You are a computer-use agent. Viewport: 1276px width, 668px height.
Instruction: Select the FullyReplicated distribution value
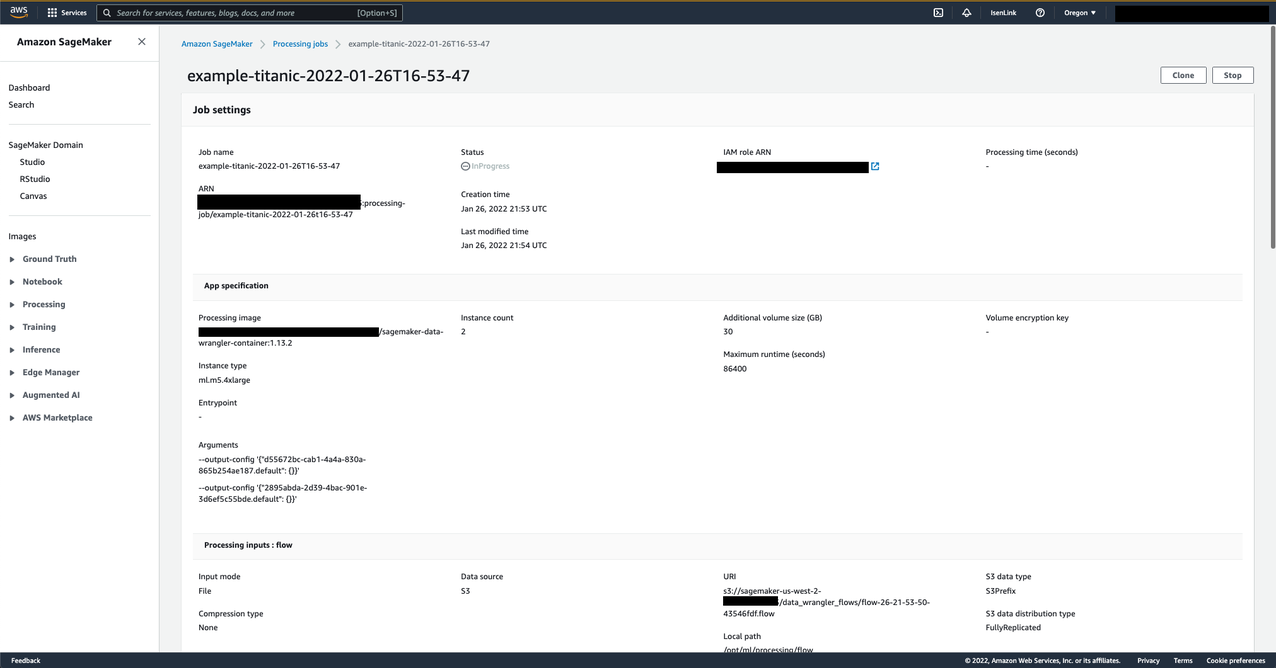[1013, 628]
